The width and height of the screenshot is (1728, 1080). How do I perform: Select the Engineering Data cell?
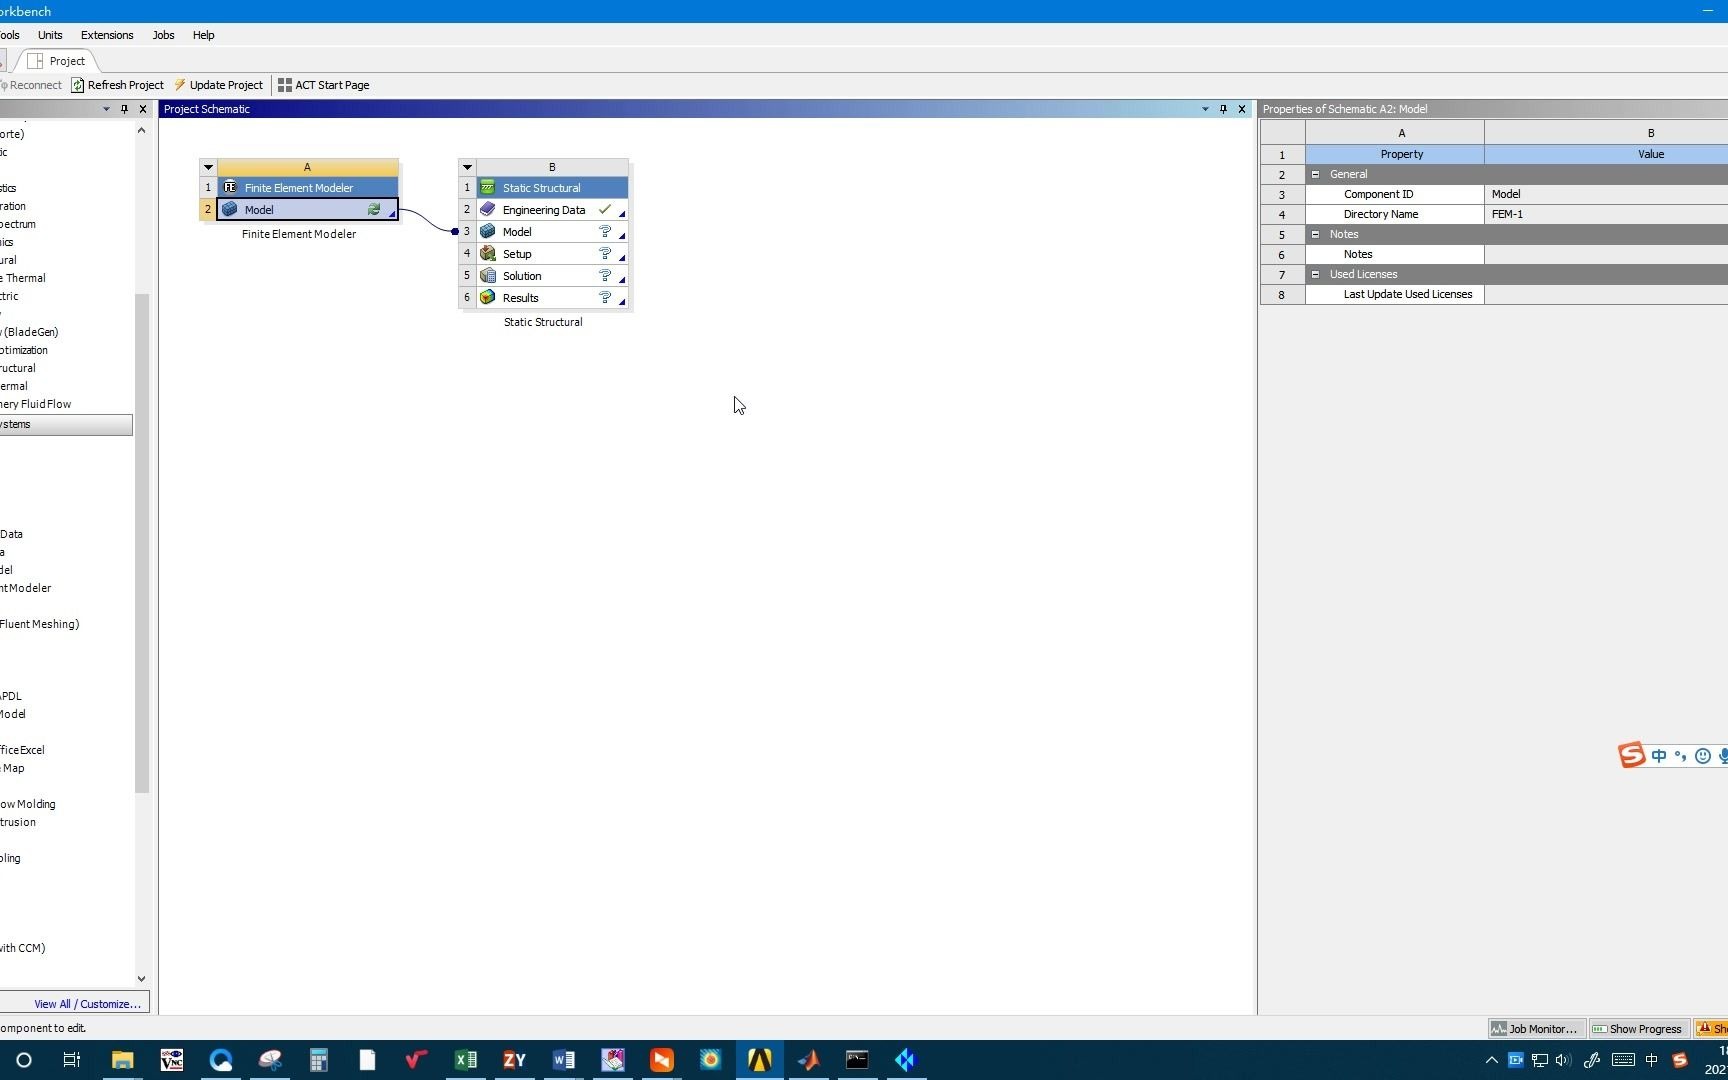click(552, 210)
